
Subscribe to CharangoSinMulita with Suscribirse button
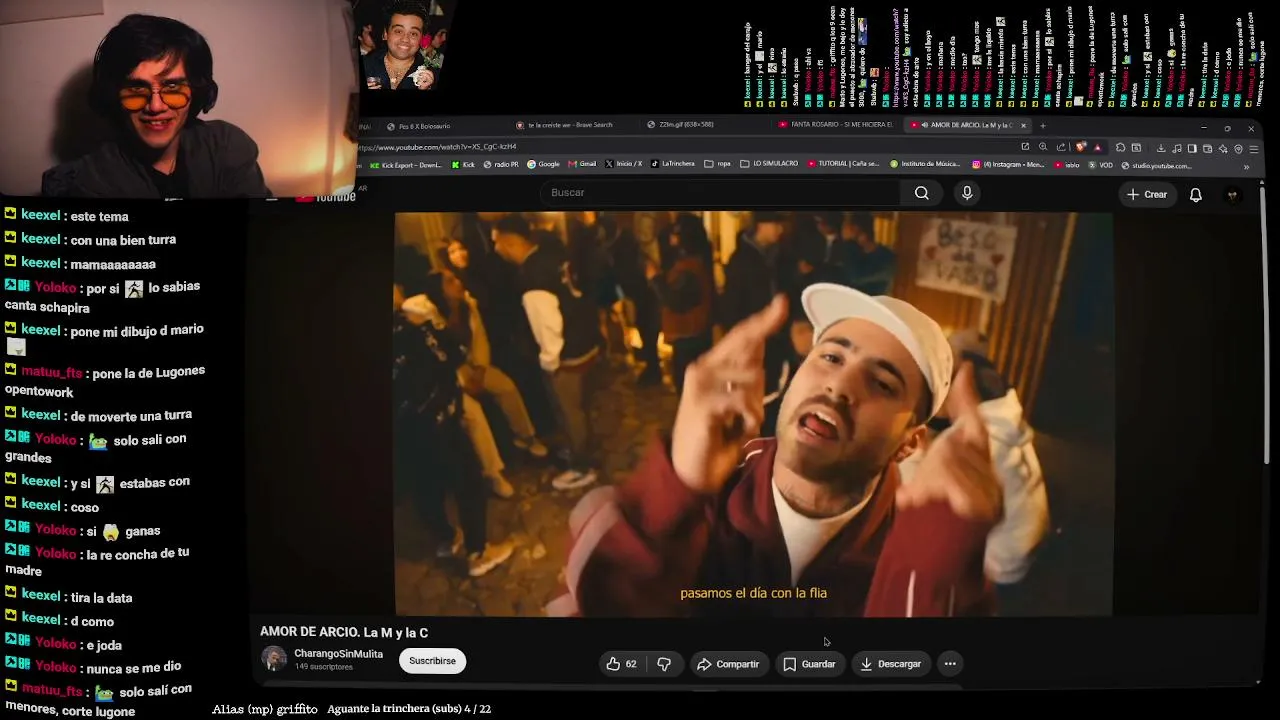point(432,661)
